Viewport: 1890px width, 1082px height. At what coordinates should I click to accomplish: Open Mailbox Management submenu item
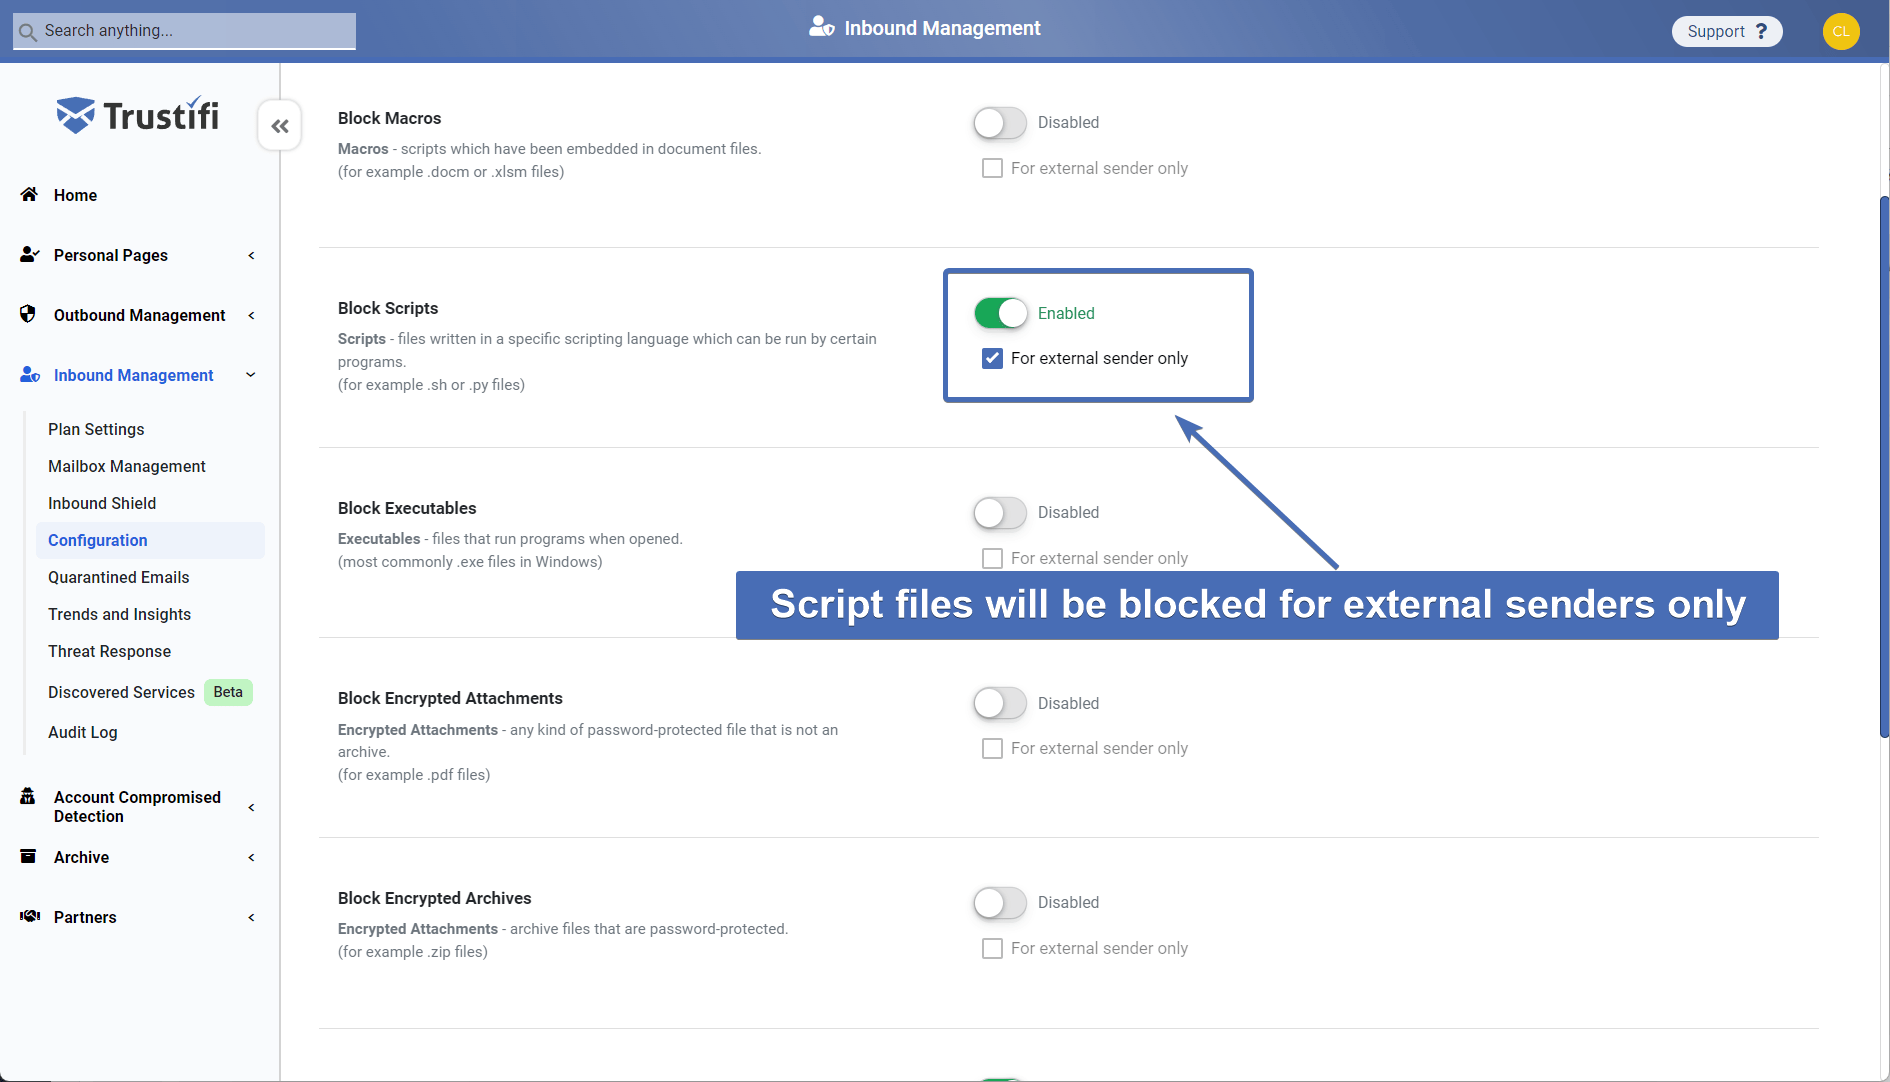point(127,466)
